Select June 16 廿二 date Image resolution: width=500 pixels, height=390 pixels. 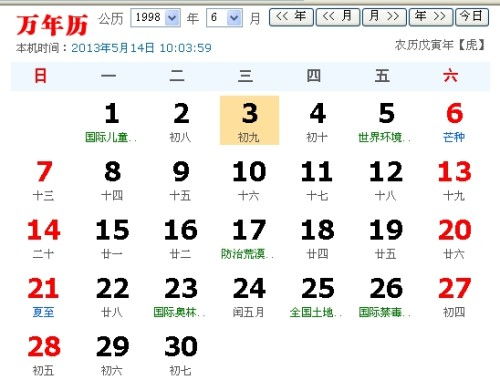click(x=181, y=238)
